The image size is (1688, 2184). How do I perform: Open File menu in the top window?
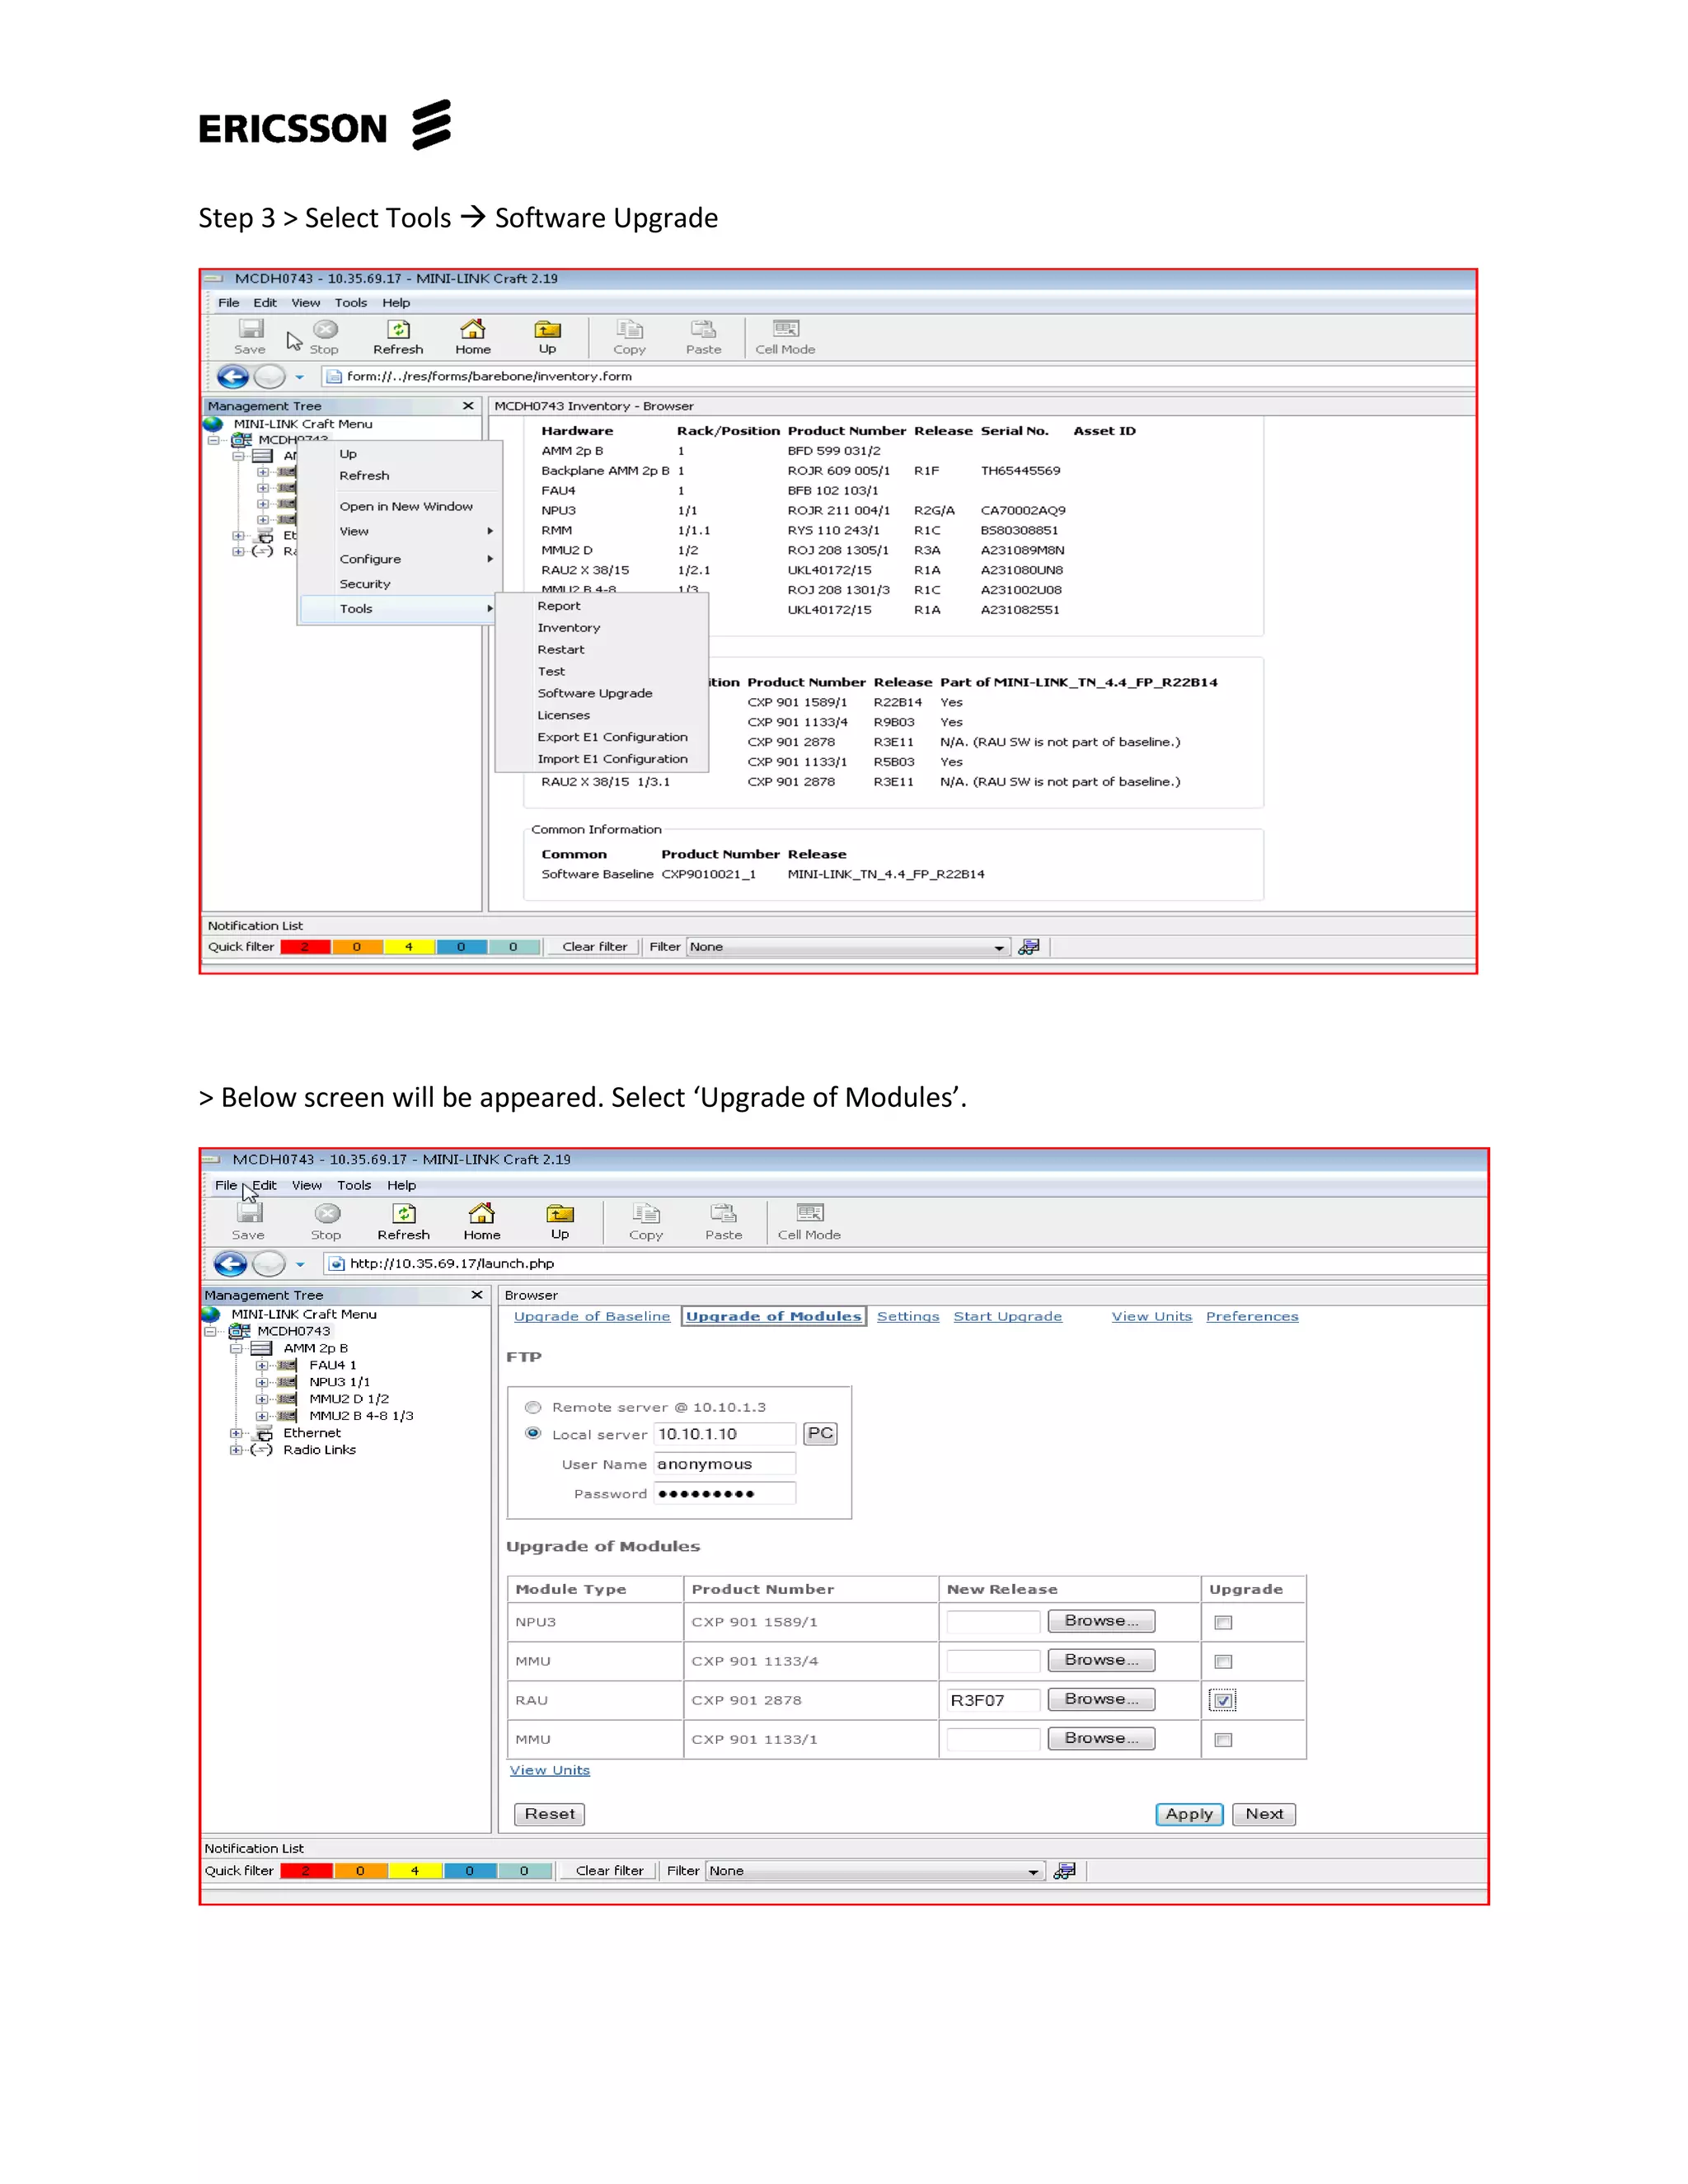point(229,302)
